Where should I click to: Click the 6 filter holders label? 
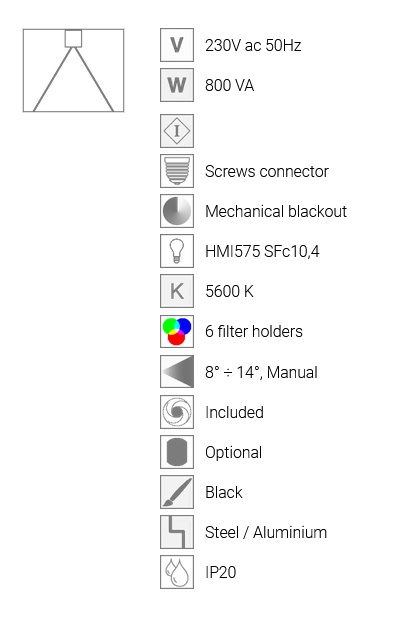tap(254, 331)
